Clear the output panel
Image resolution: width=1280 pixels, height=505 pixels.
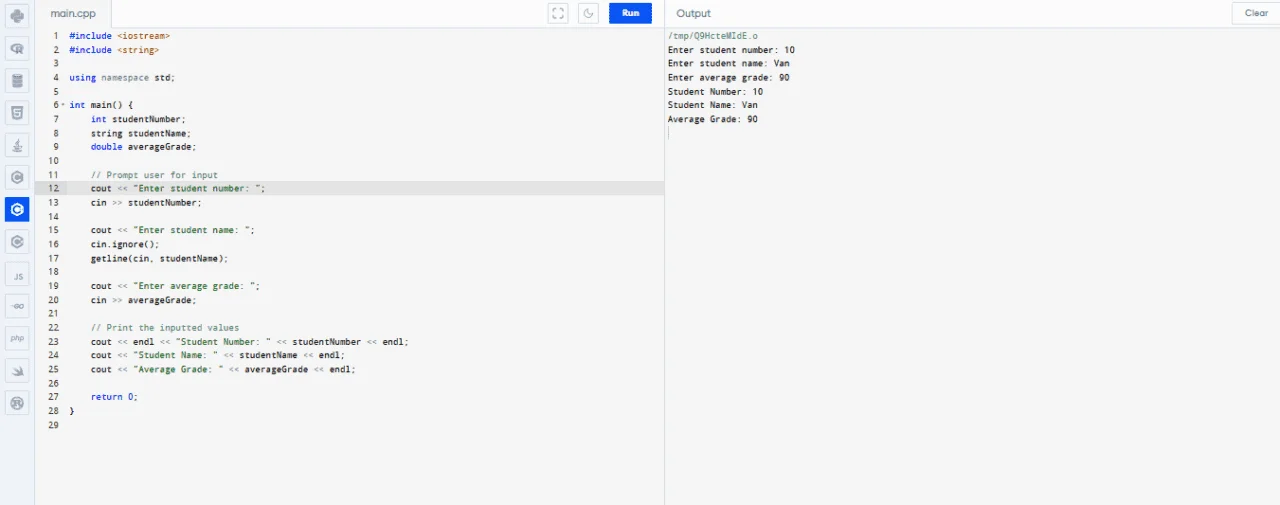(1256, 13)
